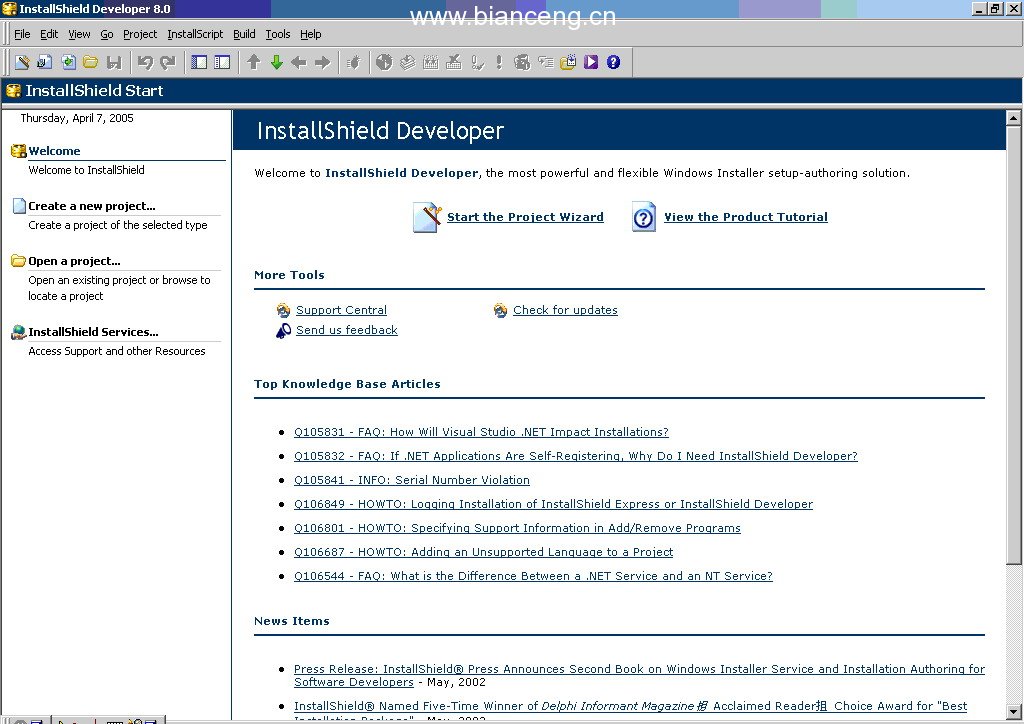Click the Project Wizard icon beside Start link
The height and width of the screenshot is (724, 1024).
(428, 217)
